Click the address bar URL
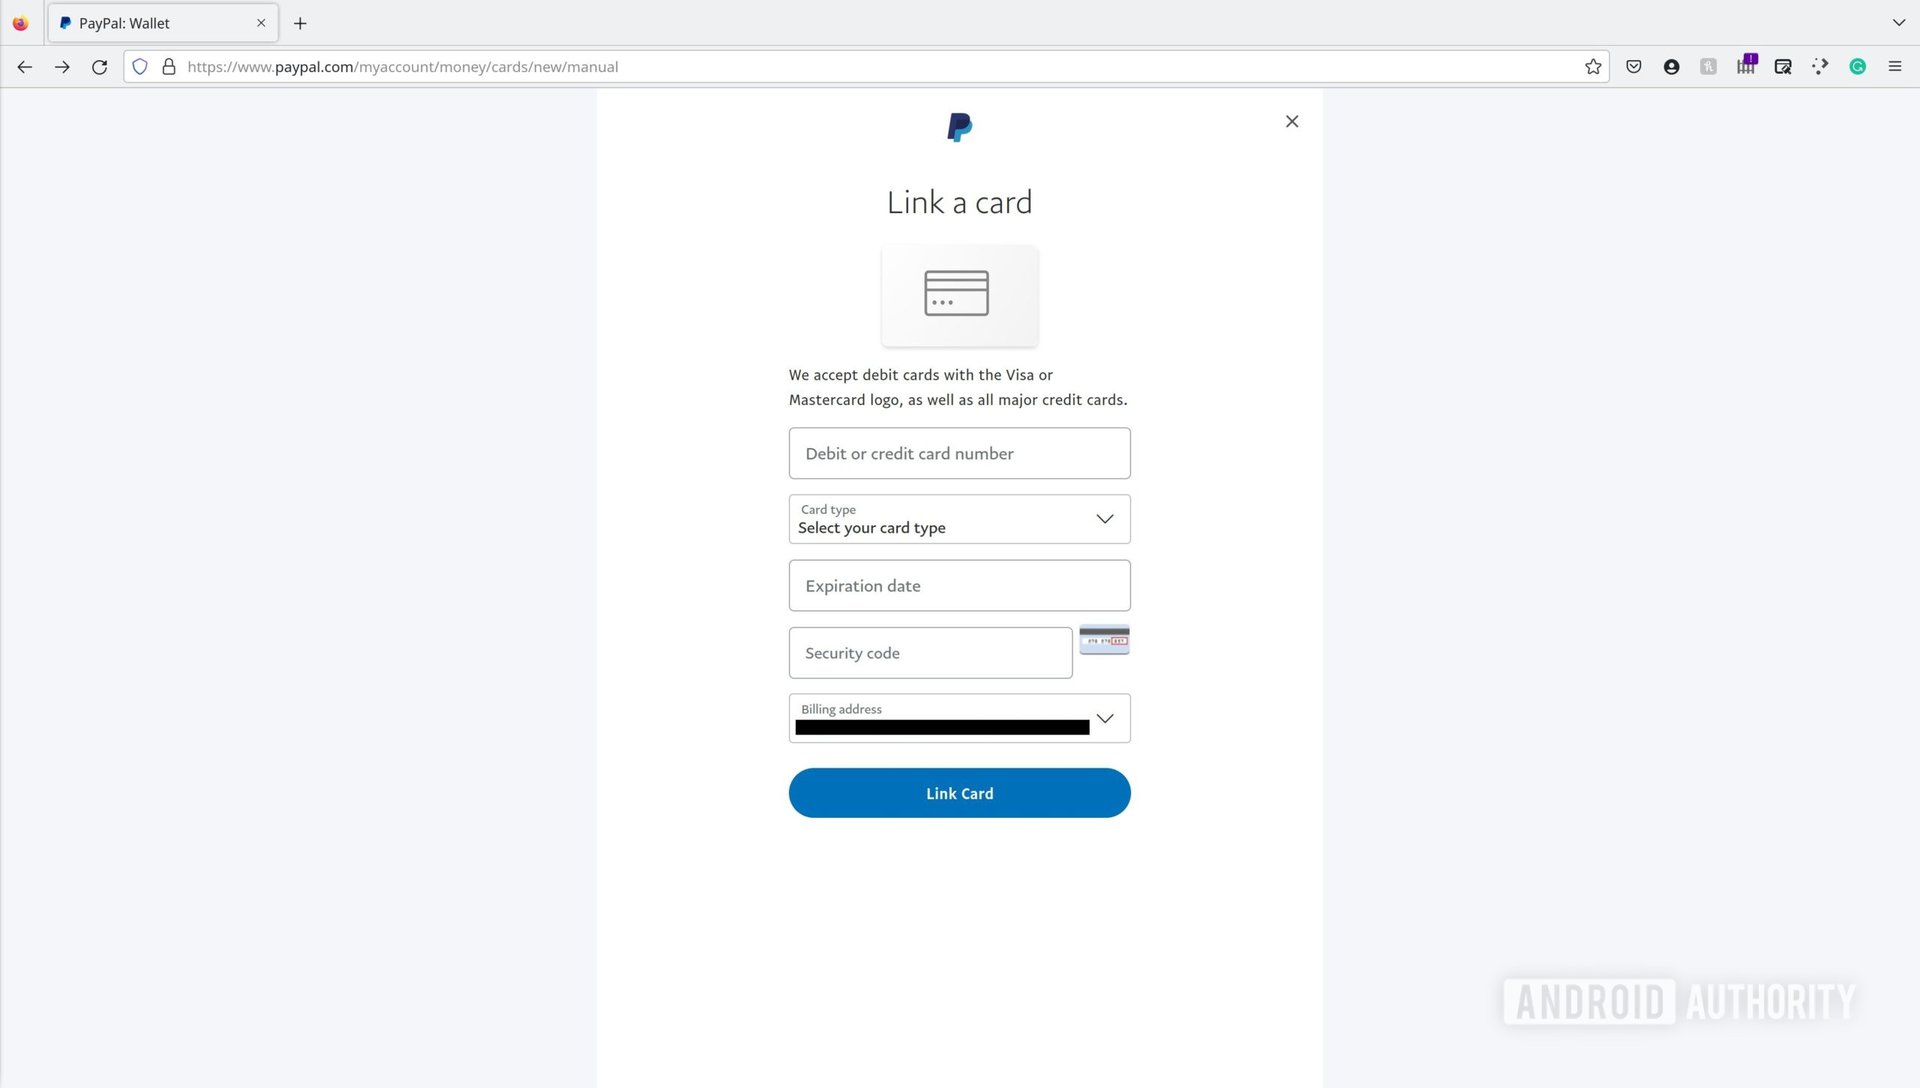This screenshot has width=1920, height=1088. [404, 66]
